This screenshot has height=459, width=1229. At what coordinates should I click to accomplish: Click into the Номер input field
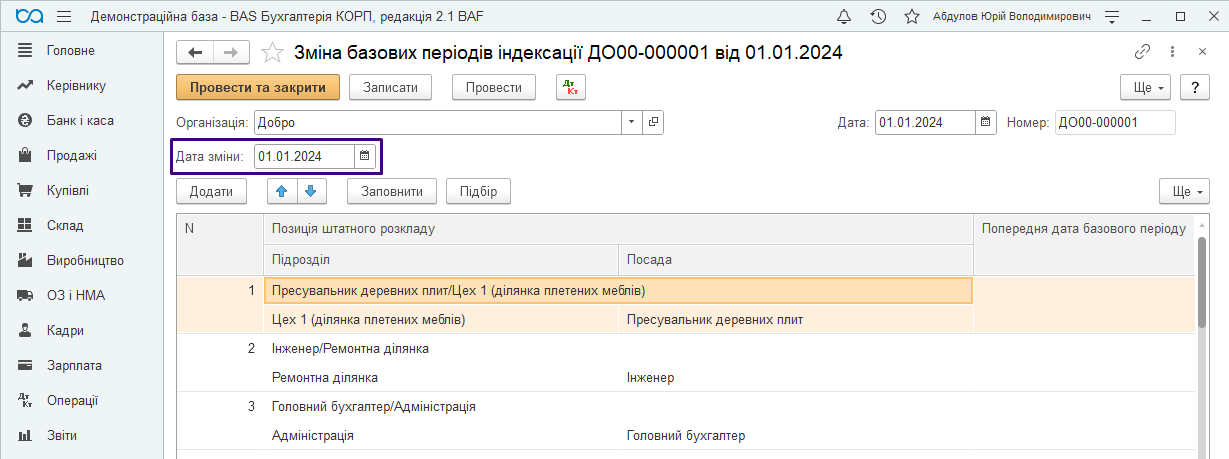point(1115,122)
